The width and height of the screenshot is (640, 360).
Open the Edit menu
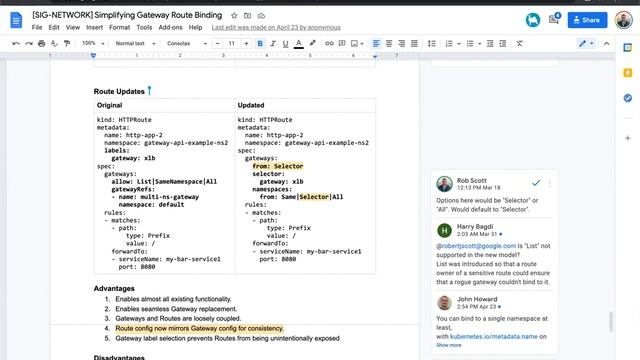(54, 27)
